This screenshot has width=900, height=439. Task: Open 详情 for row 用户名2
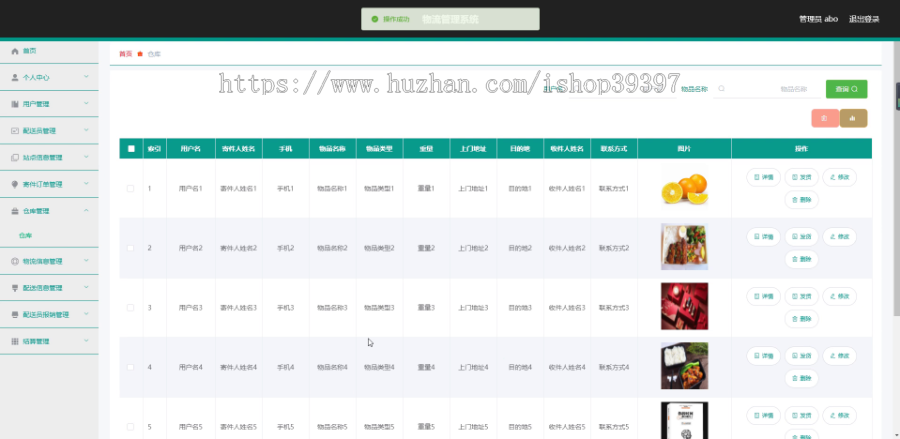[763, 236]
